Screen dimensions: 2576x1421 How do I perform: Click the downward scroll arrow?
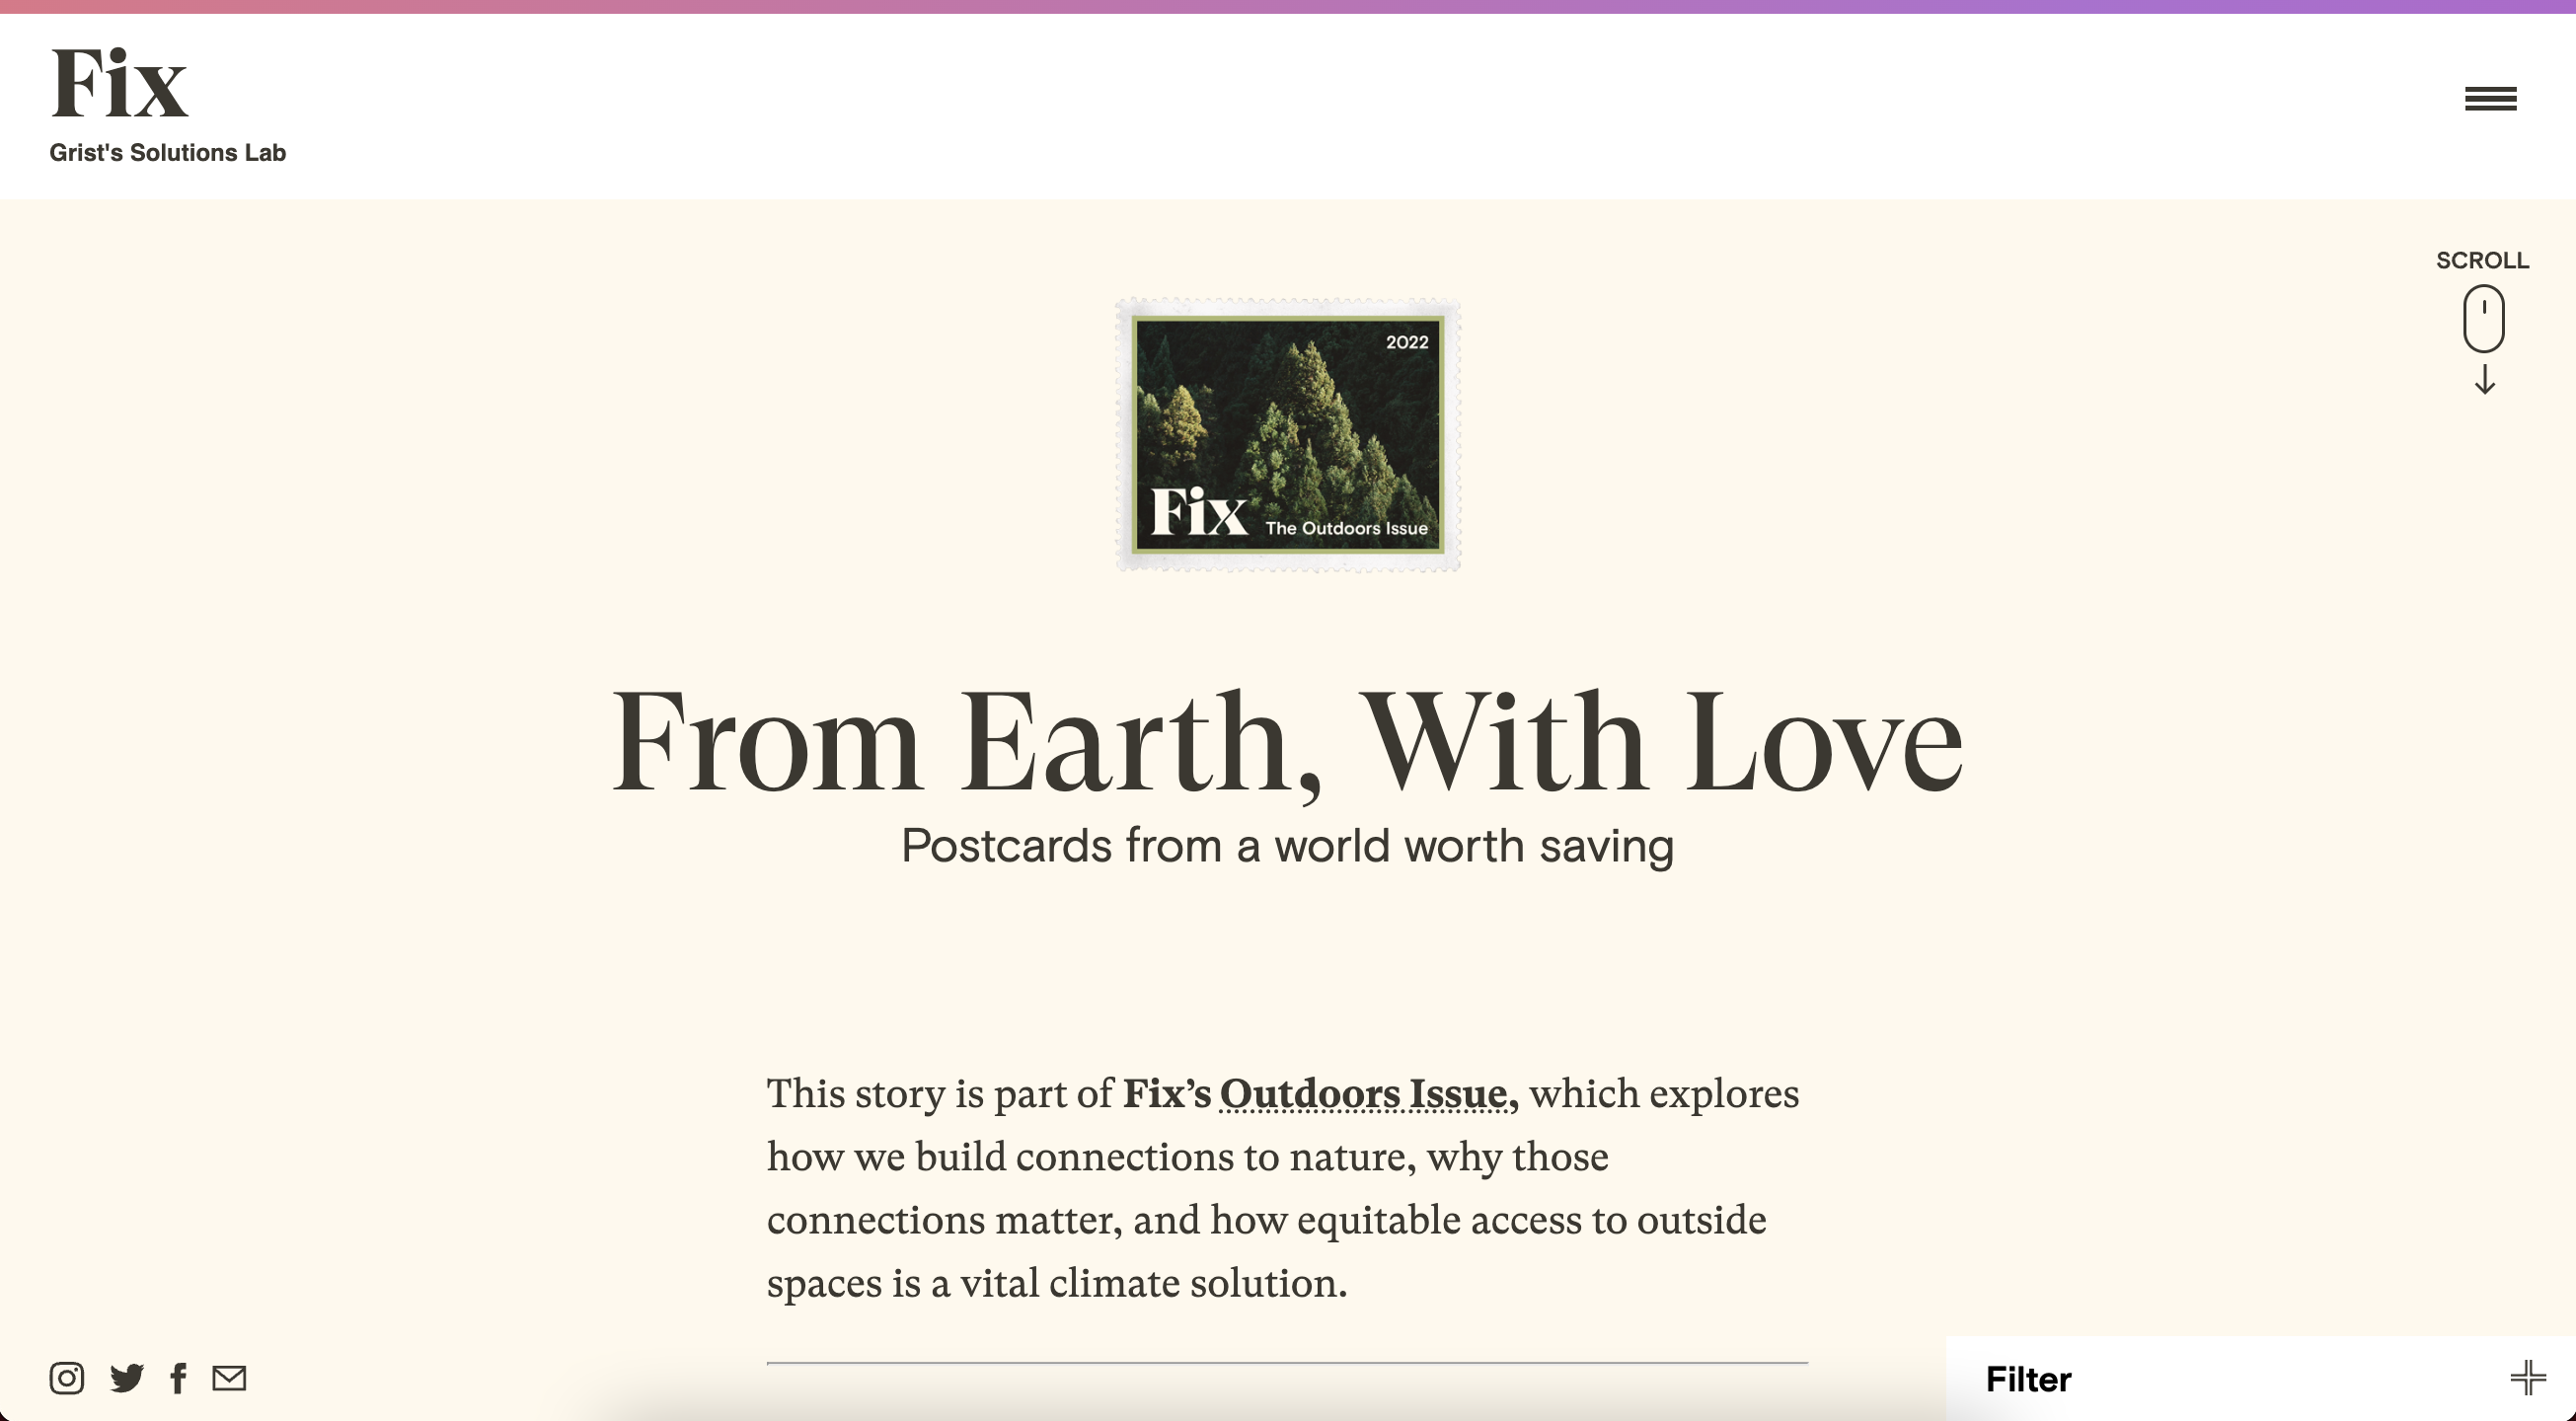2484,380
